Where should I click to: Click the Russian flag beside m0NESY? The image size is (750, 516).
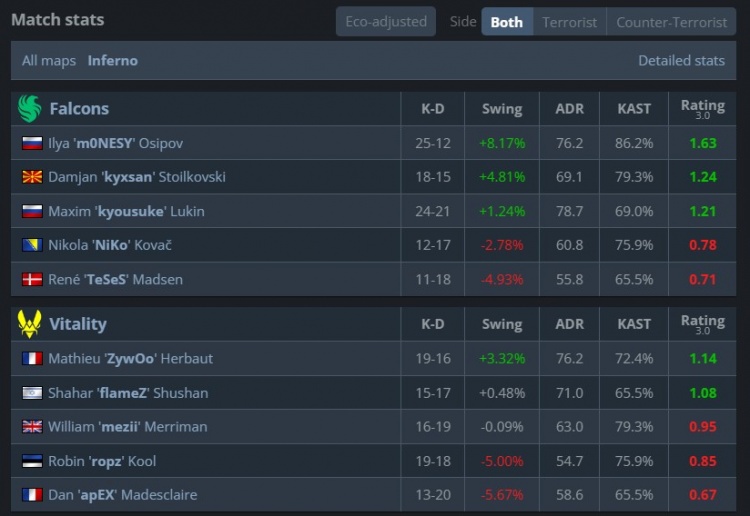click(x=32, y=143)
